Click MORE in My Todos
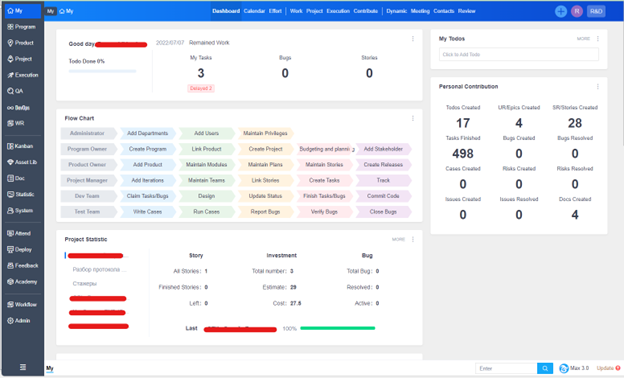The width and height of the screenshot is (624, 378). (x=583, y=39)
